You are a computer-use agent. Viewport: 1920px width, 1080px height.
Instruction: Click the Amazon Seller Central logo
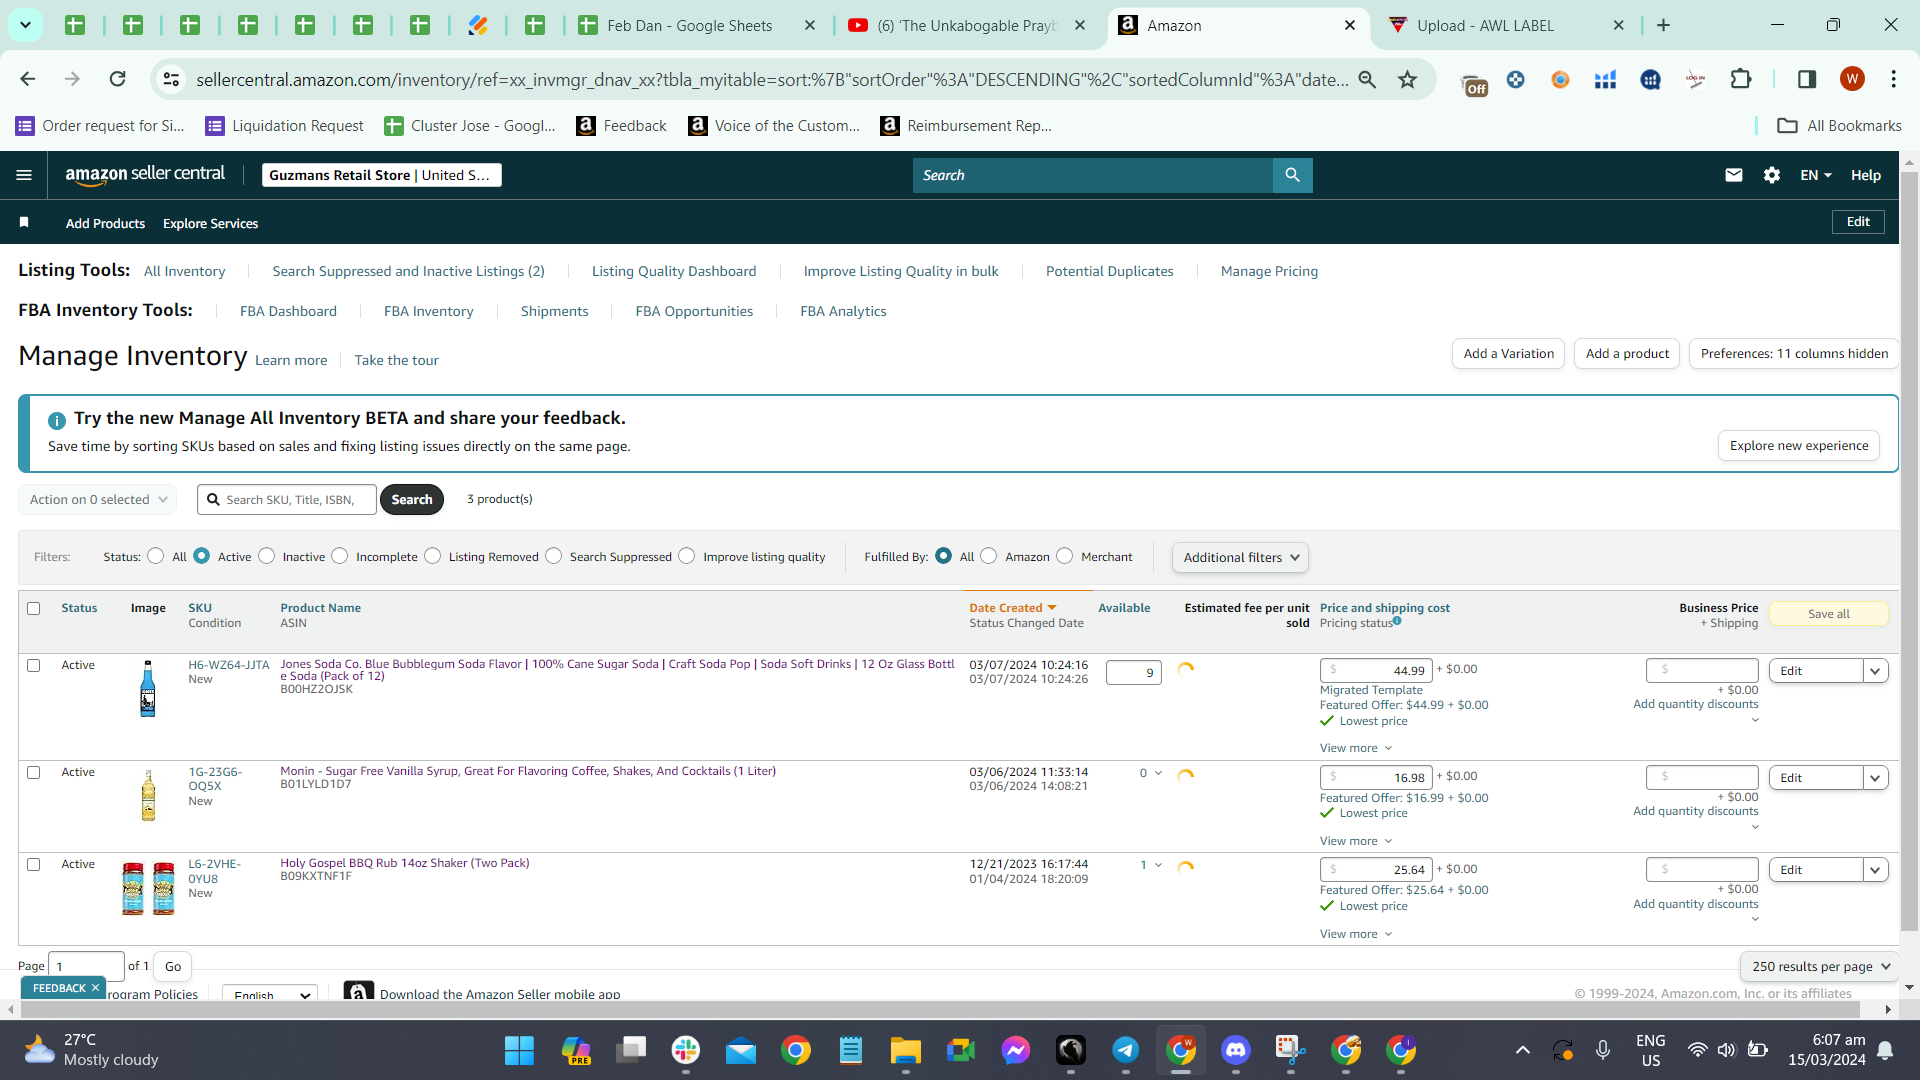145,174
